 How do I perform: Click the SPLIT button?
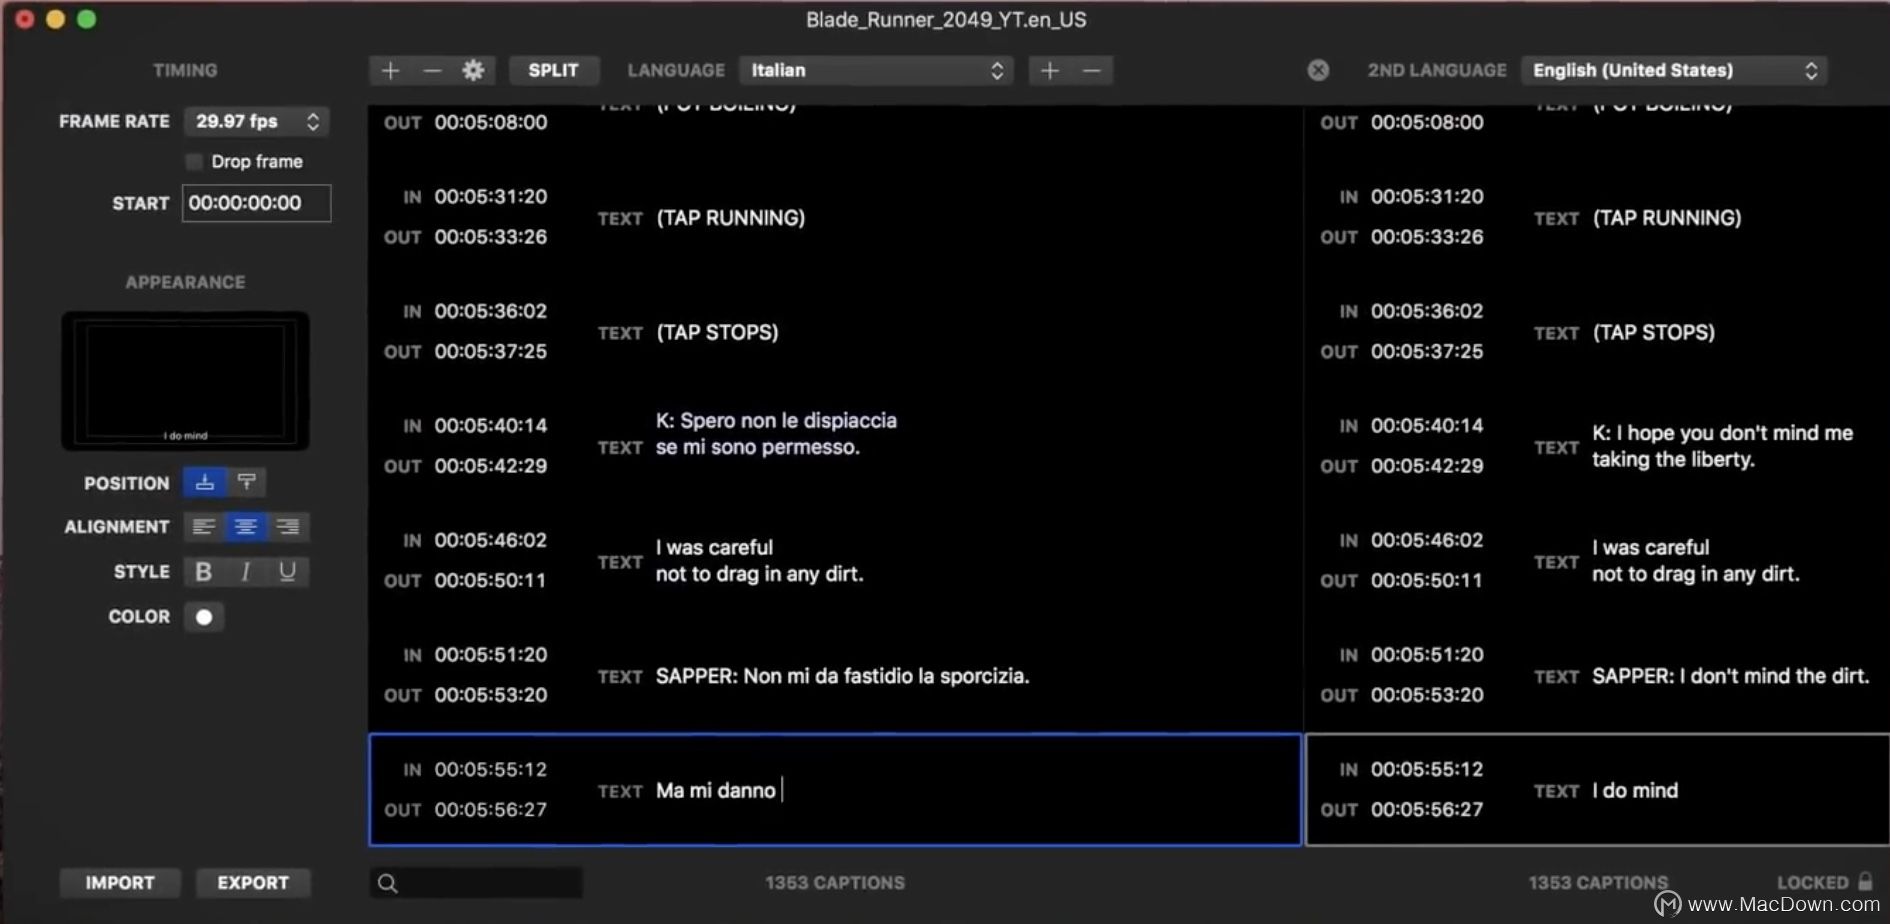(553, 70)
